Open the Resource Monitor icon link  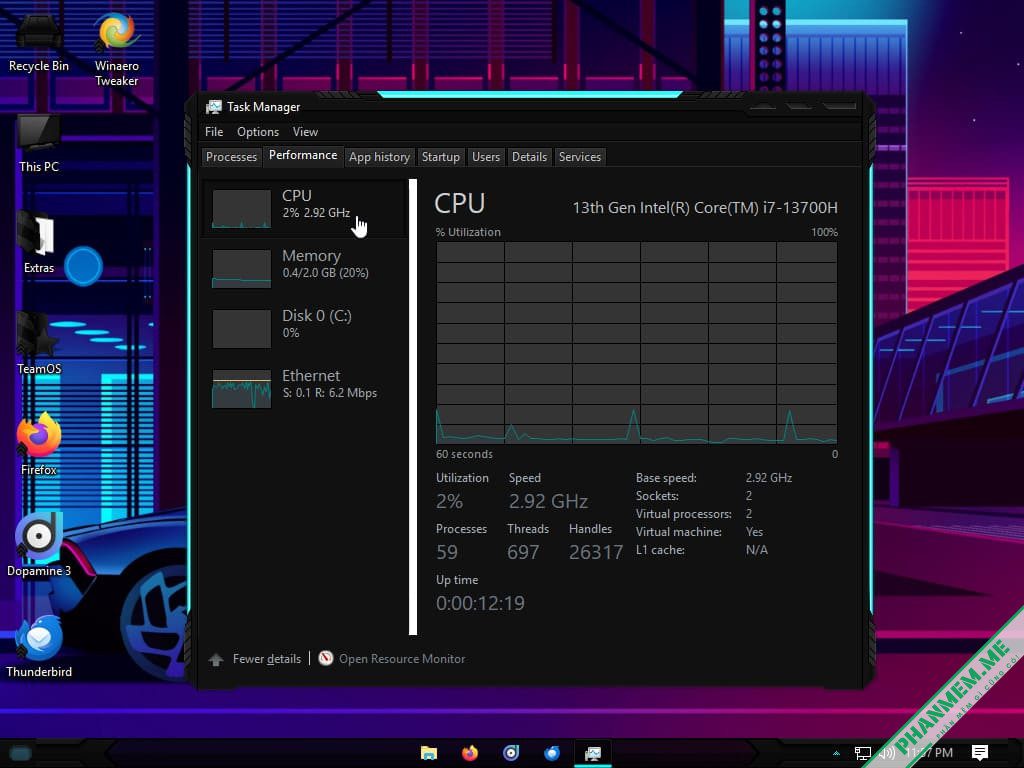[391, 658]
